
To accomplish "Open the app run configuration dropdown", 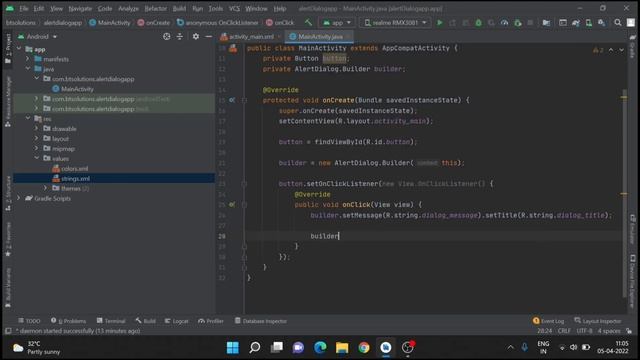I will [x=337, y=23].
